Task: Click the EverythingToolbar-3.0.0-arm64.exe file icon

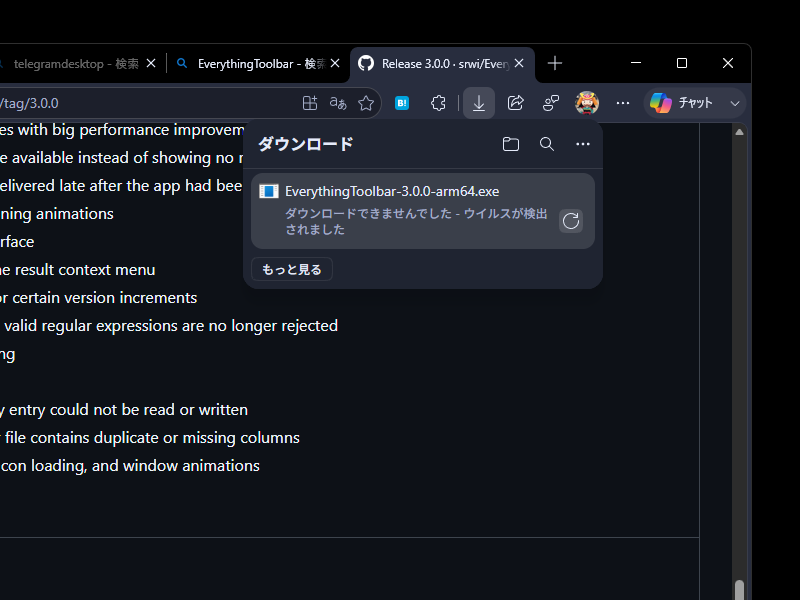Action: pyautogui.click(x=269, y=191)
